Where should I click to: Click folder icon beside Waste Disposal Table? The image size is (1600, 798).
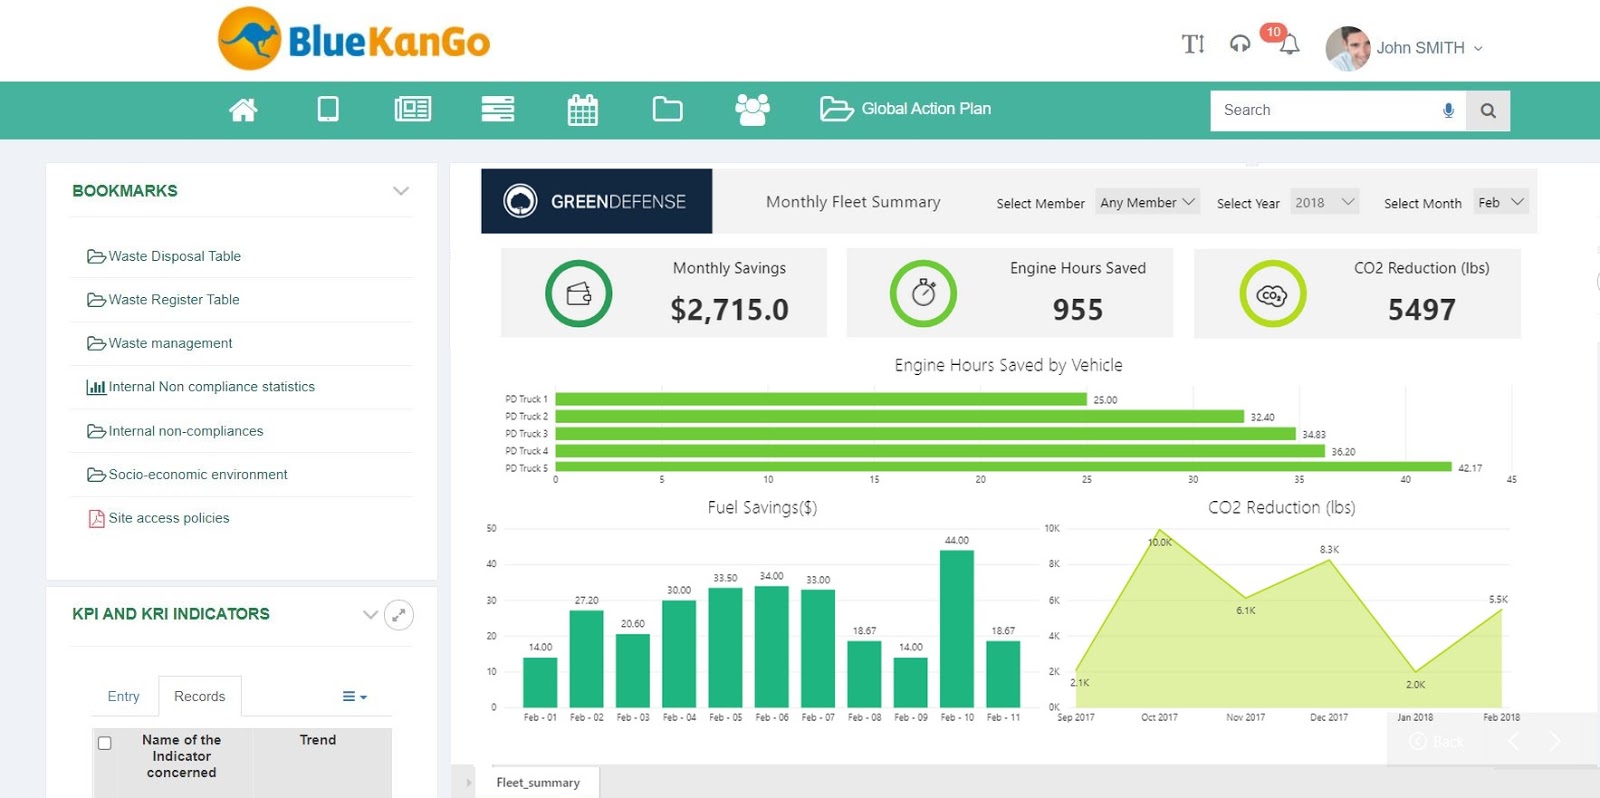[x=96, y=257]
